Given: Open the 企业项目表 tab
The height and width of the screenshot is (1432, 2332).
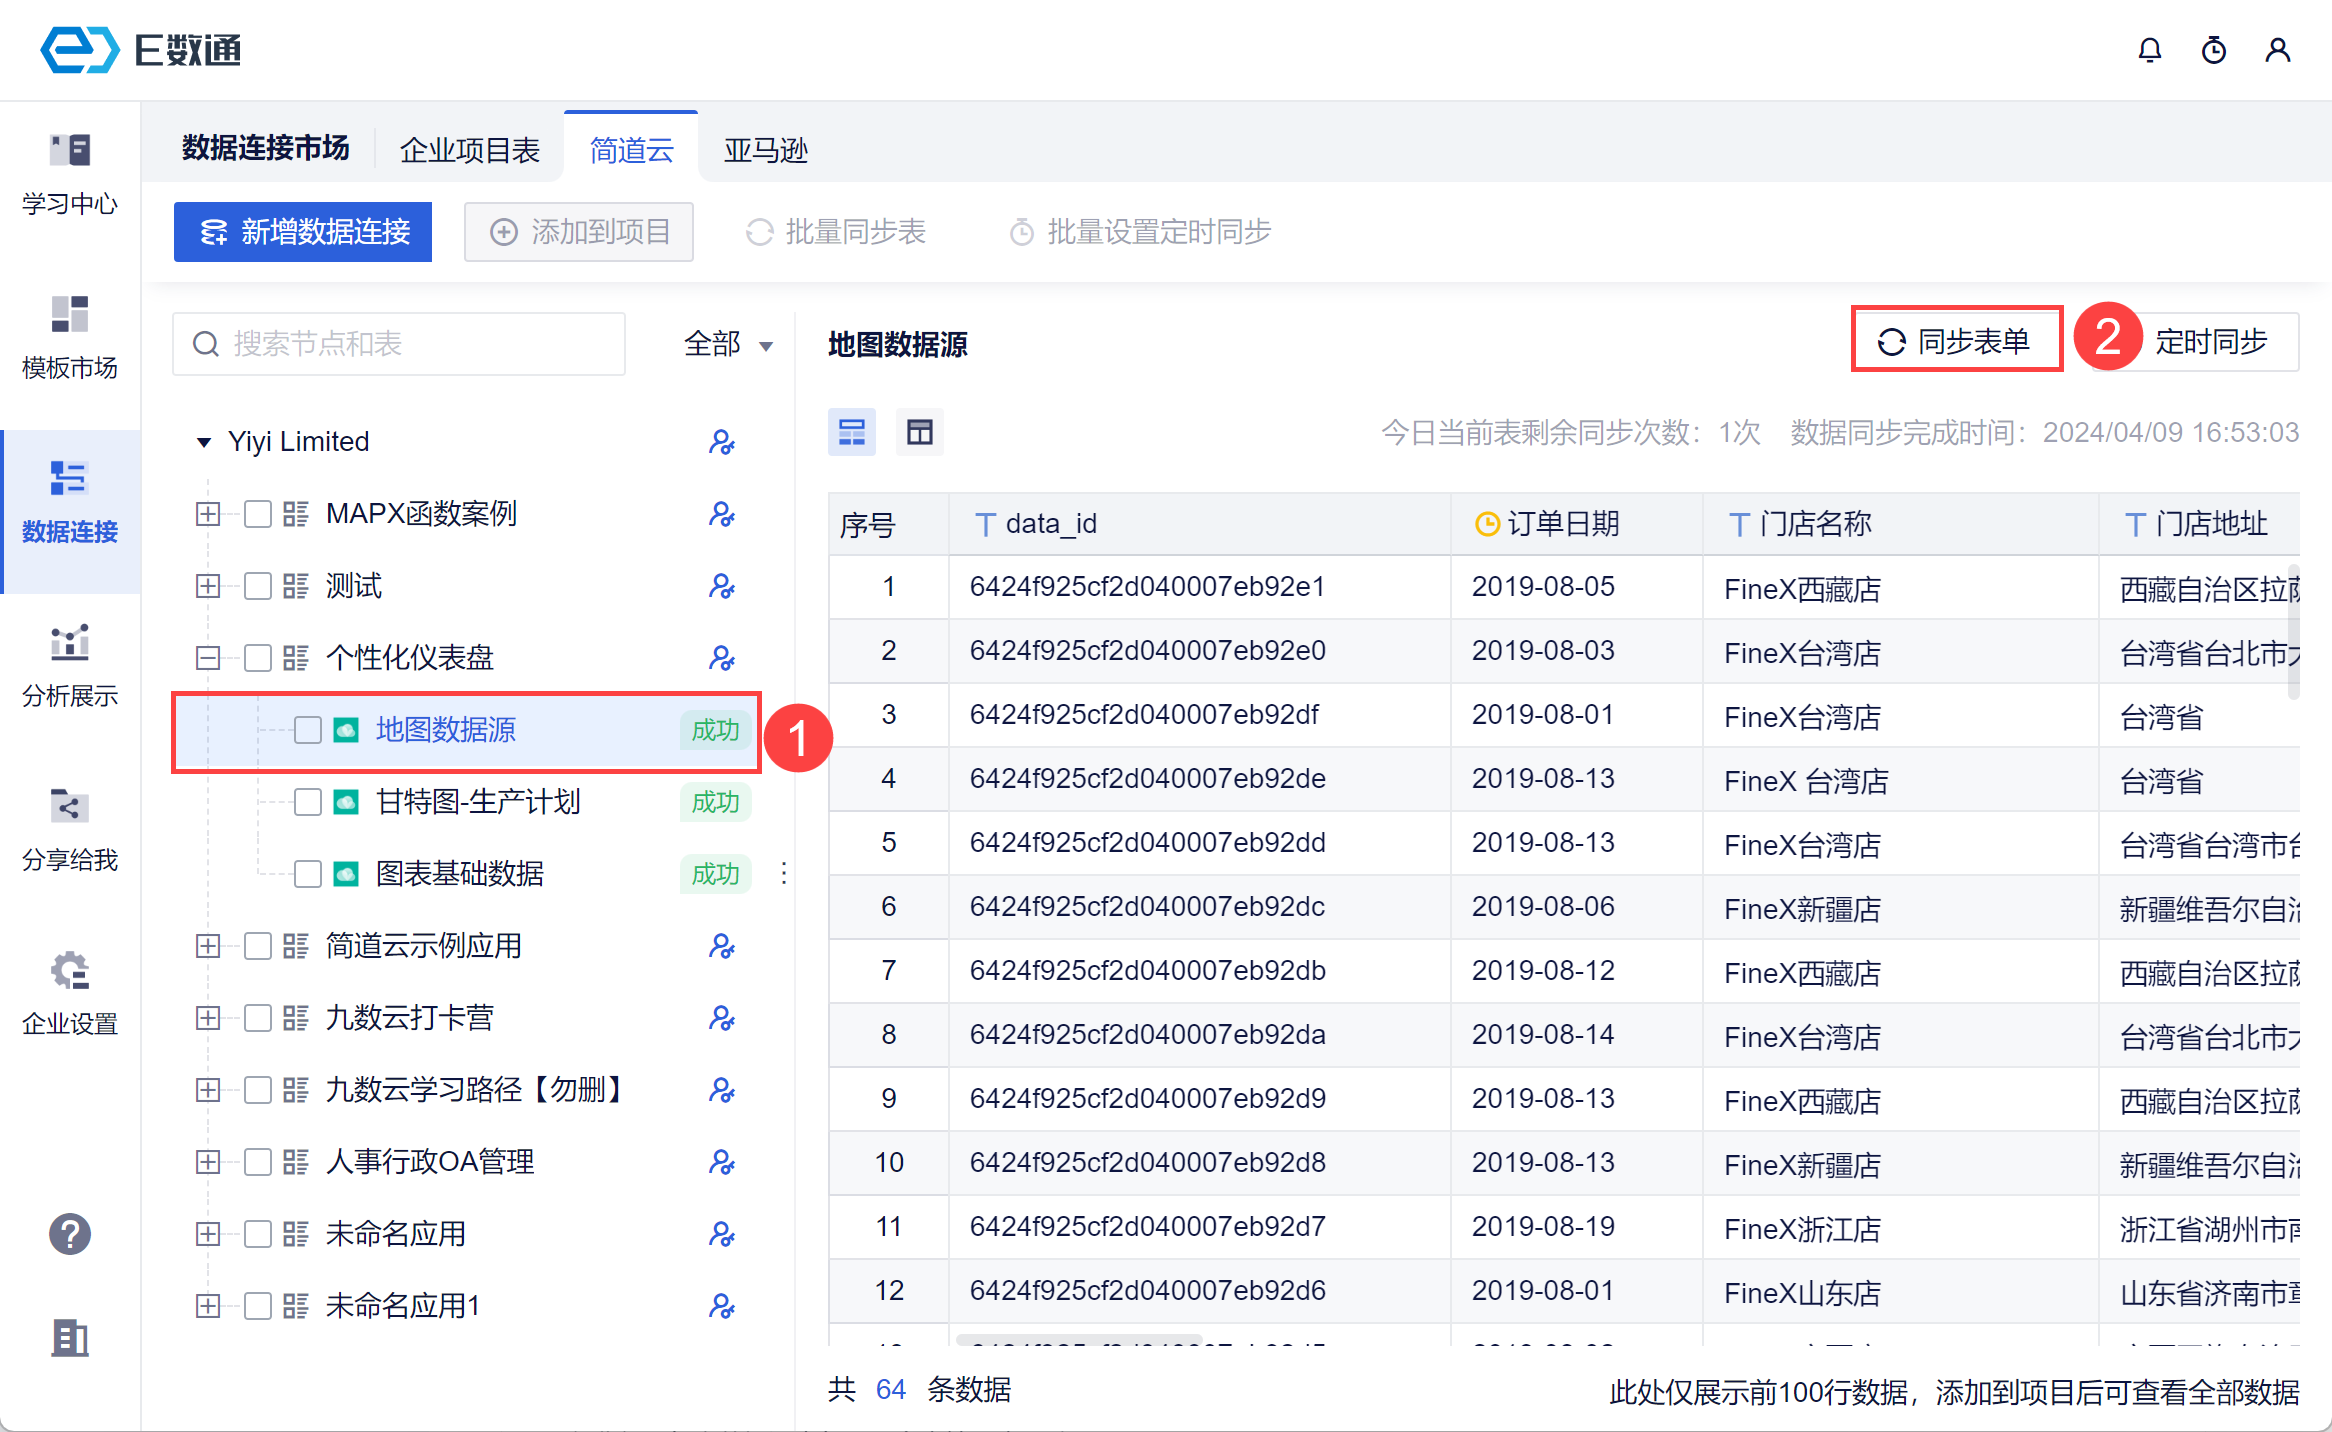Looking at the screenshot, I should [x=469, y=150].
